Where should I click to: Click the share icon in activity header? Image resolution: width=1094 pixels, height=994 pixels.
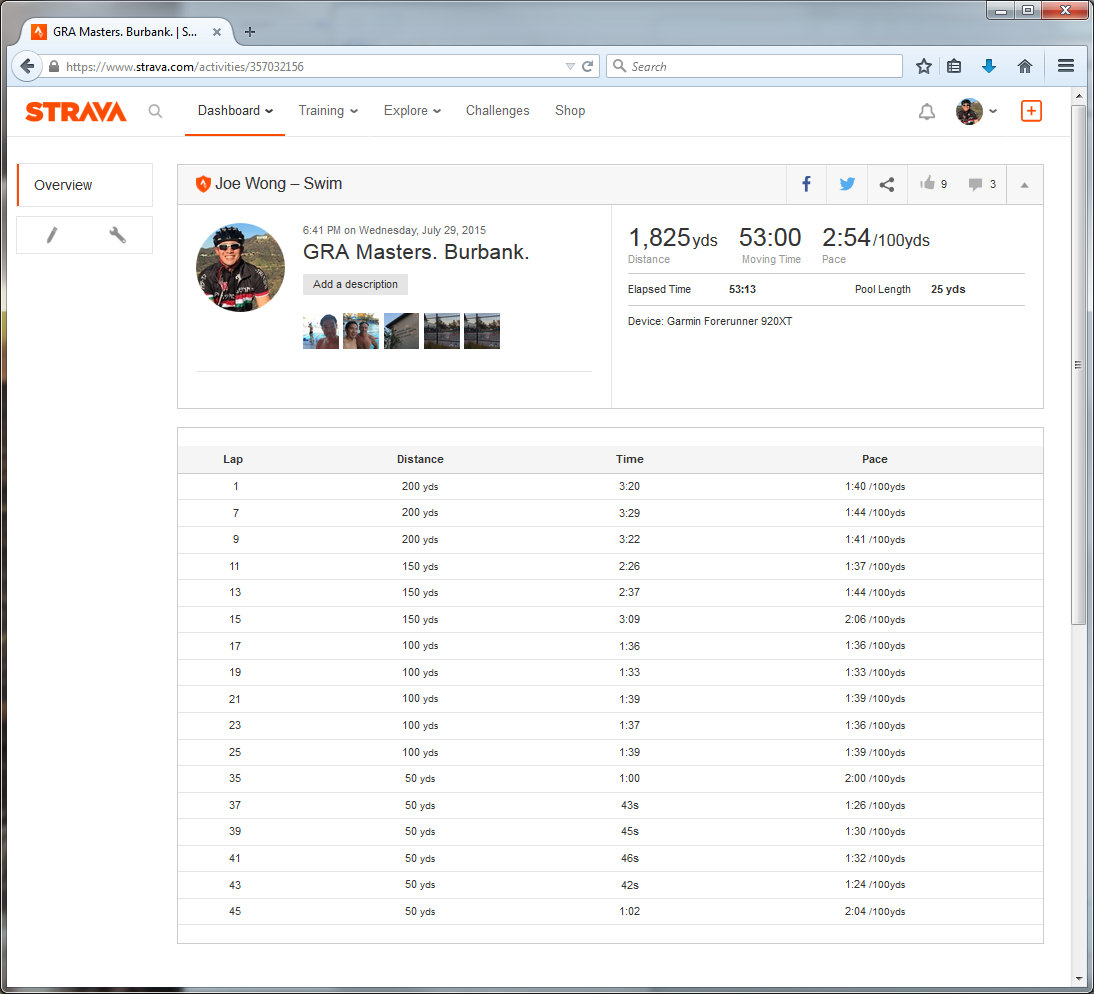pos(886,184)
